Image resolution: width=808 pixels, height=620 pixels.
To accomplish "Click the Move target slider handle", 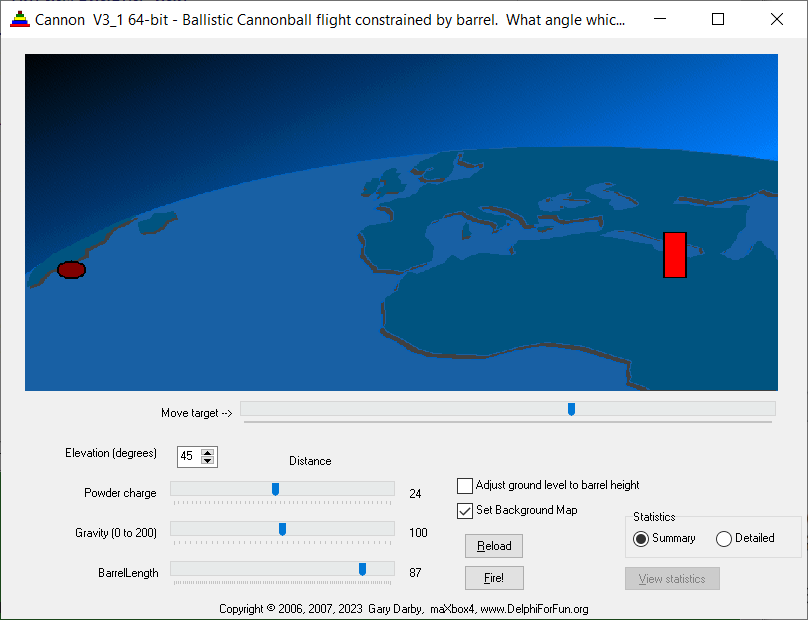I will (x=571, y=409).
